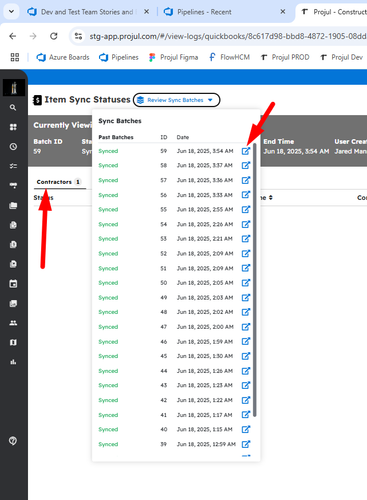Open the Azure Boards bookmark

[63, 57]
